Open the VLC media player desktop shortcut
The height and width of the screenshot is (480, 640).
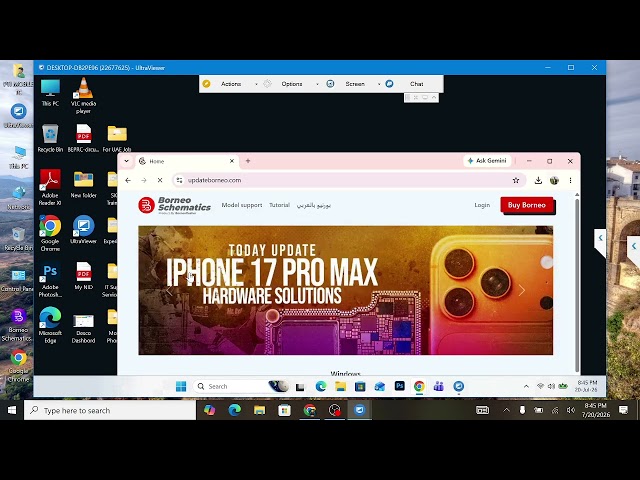point(83,96)
